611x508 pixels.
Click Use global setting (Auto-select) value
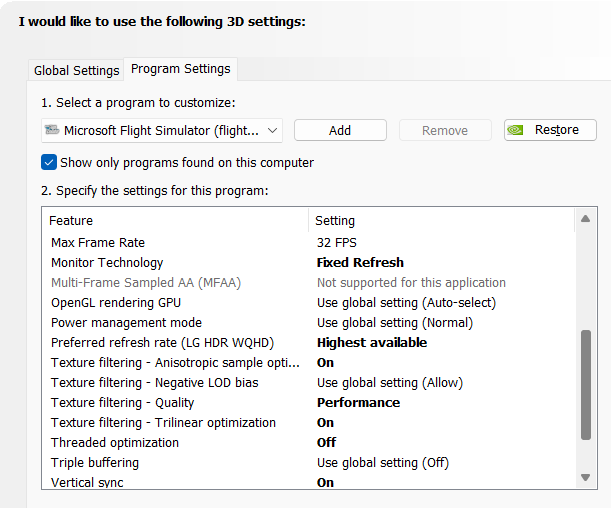tap(406, 303)
